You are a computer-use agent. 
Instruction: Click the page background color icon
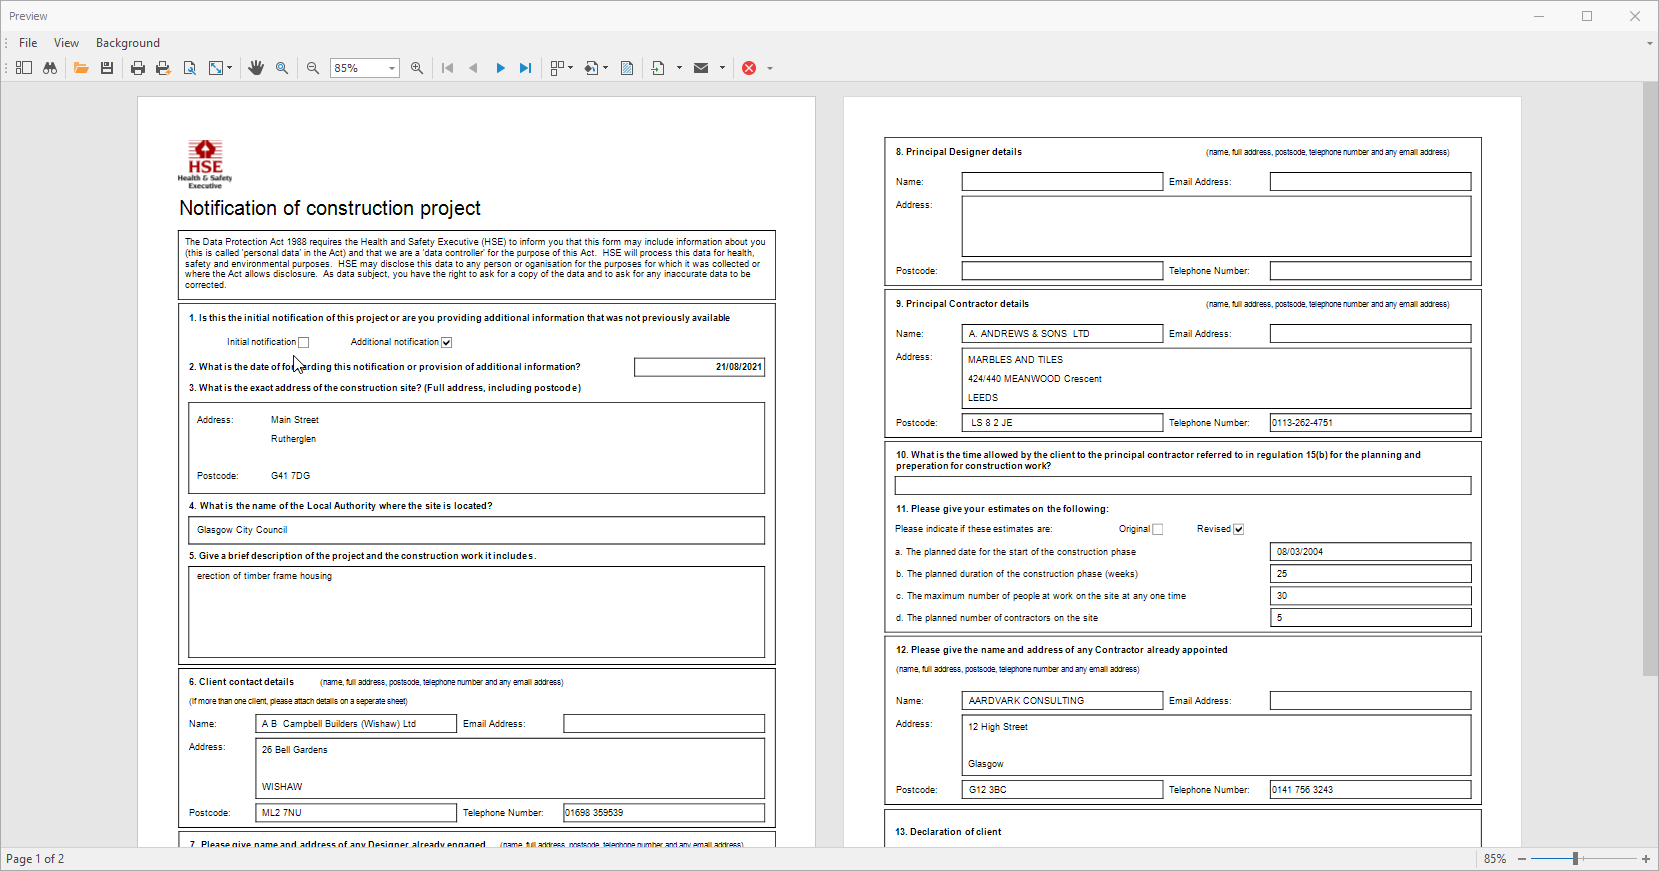(x=591, y=68)
